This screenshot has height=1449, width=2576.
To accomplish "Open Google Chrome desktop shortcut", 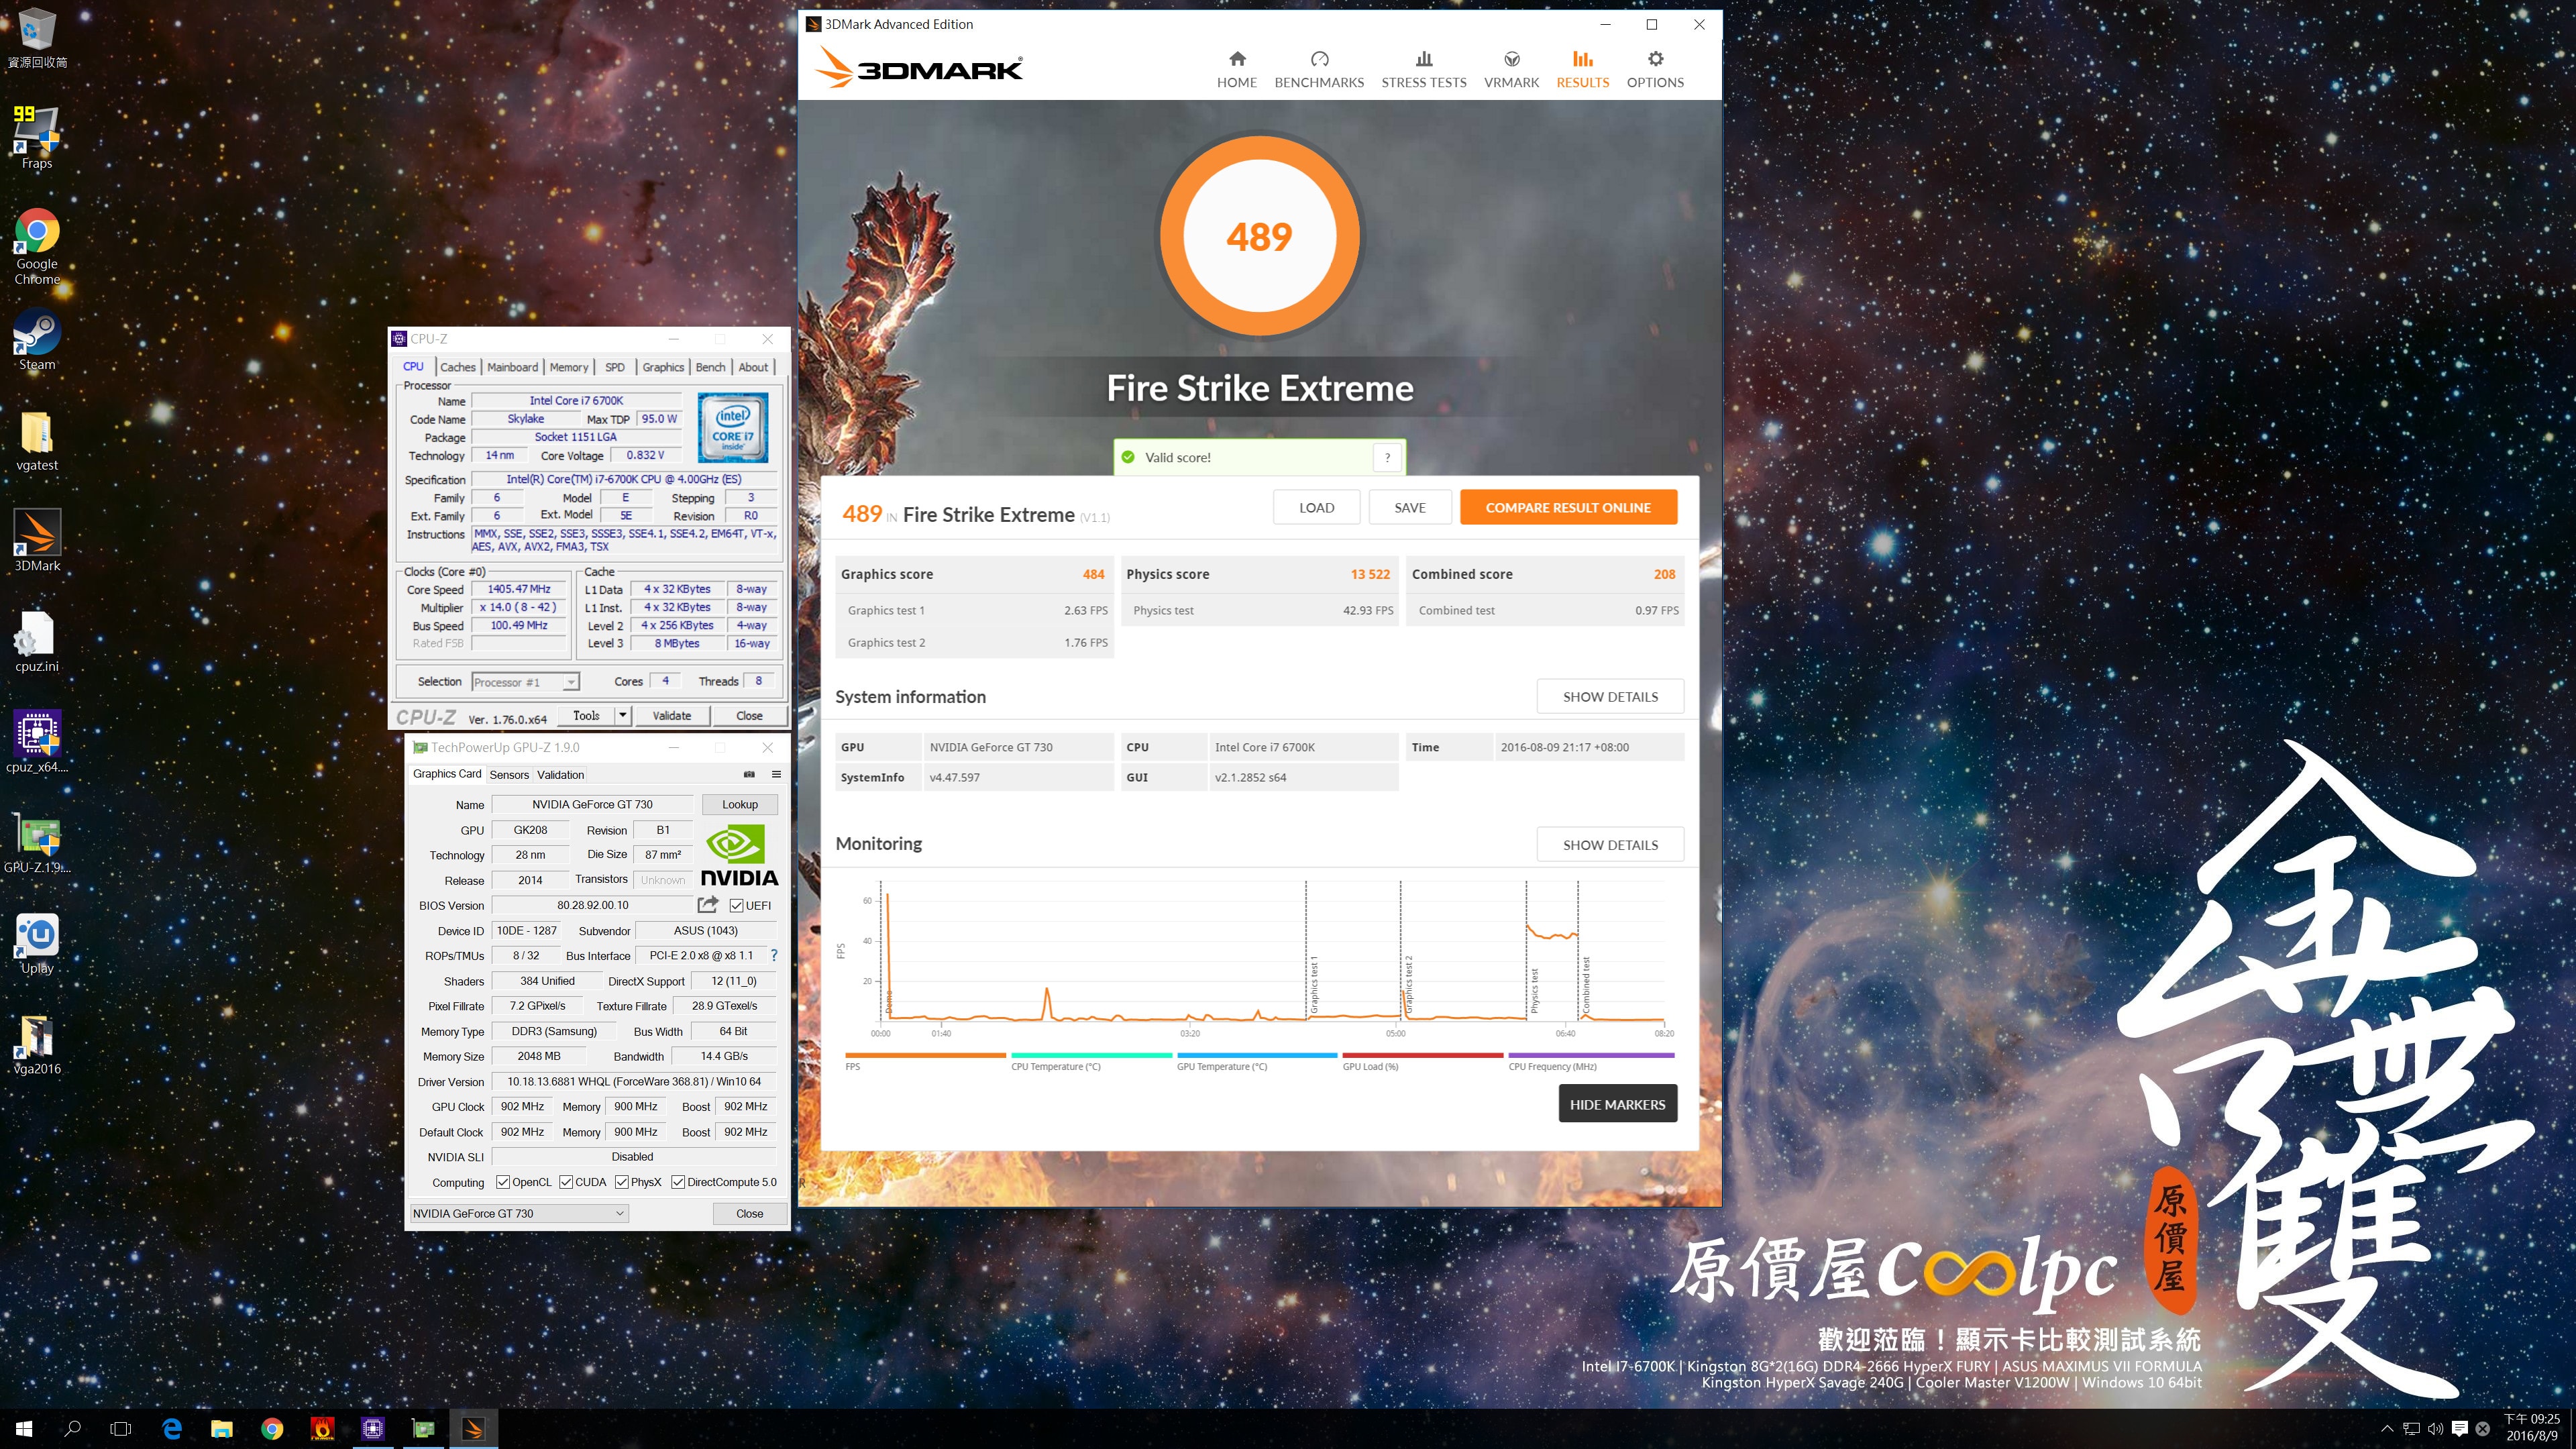I will 37,246.
